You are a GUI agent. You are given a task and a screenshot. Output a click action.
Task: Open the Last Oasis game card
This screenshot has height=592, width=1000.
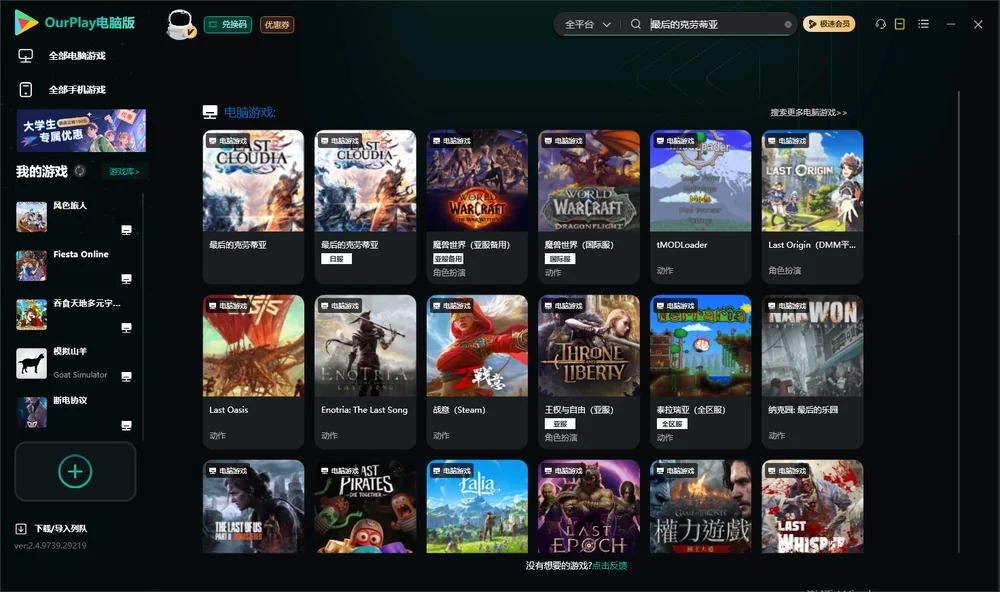tap(253, 372)
